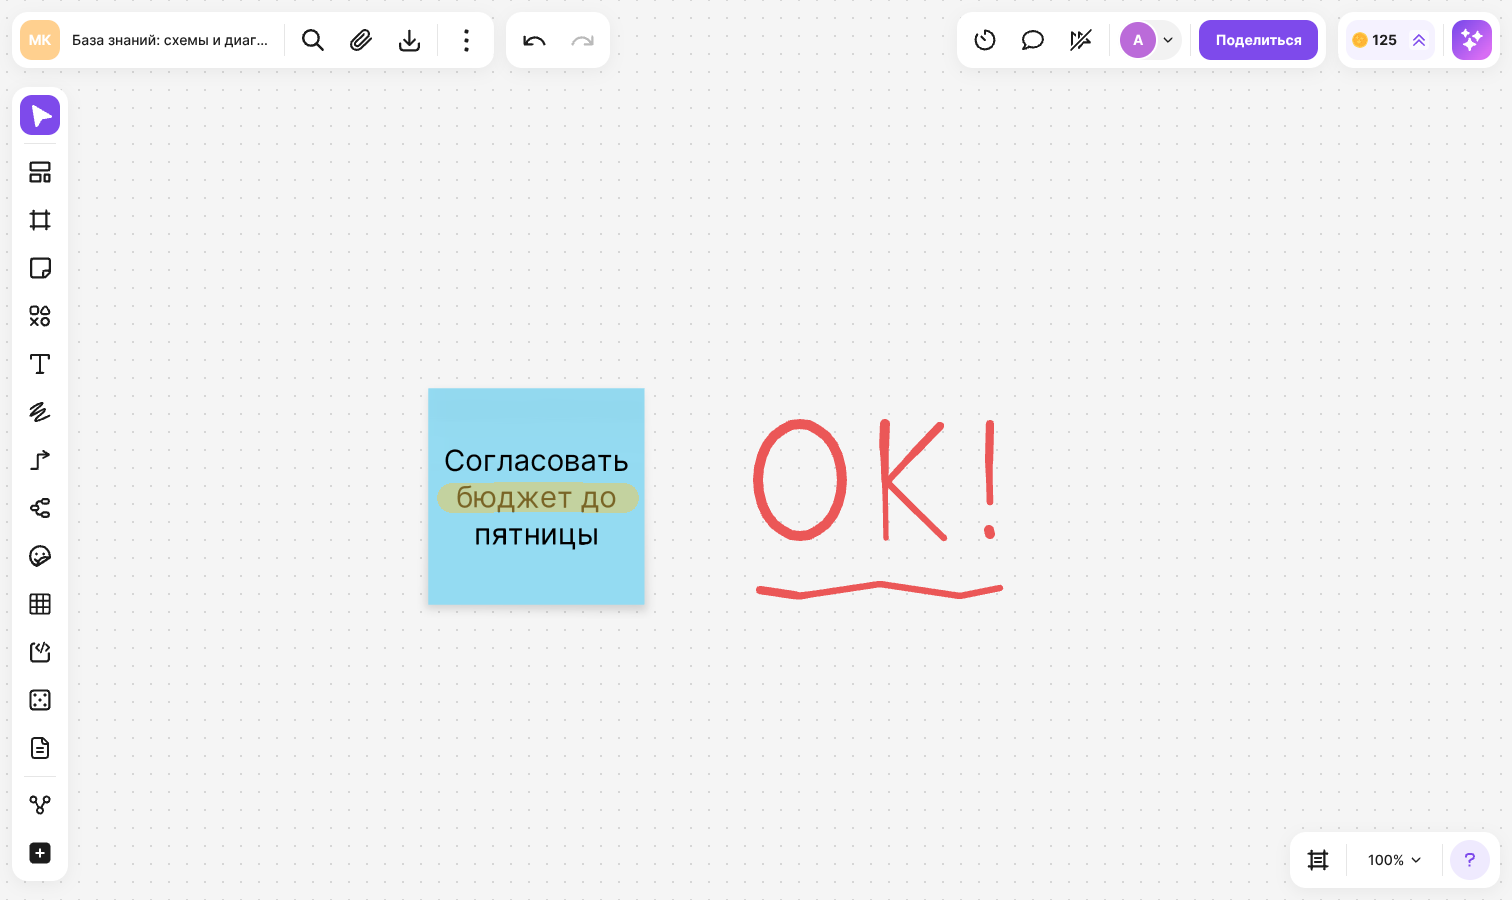1512x900 pixels.
Task: Open the templates icon in sidebar
Action: 40,172
